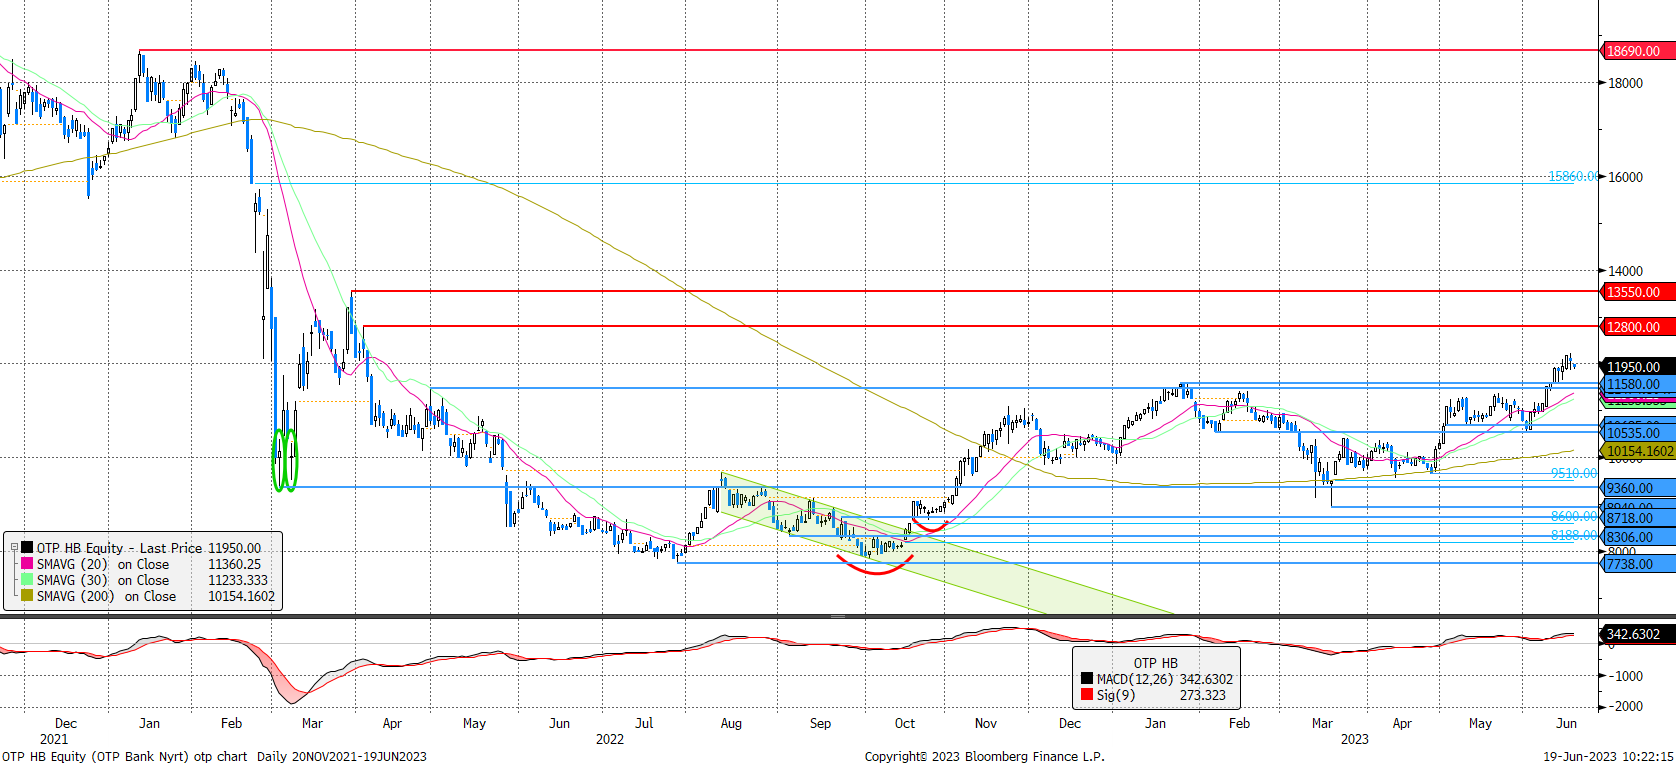
Task: Click the Copyright 2023 Bloomberg Finance L.P. text
Action: tap(984, 756)
